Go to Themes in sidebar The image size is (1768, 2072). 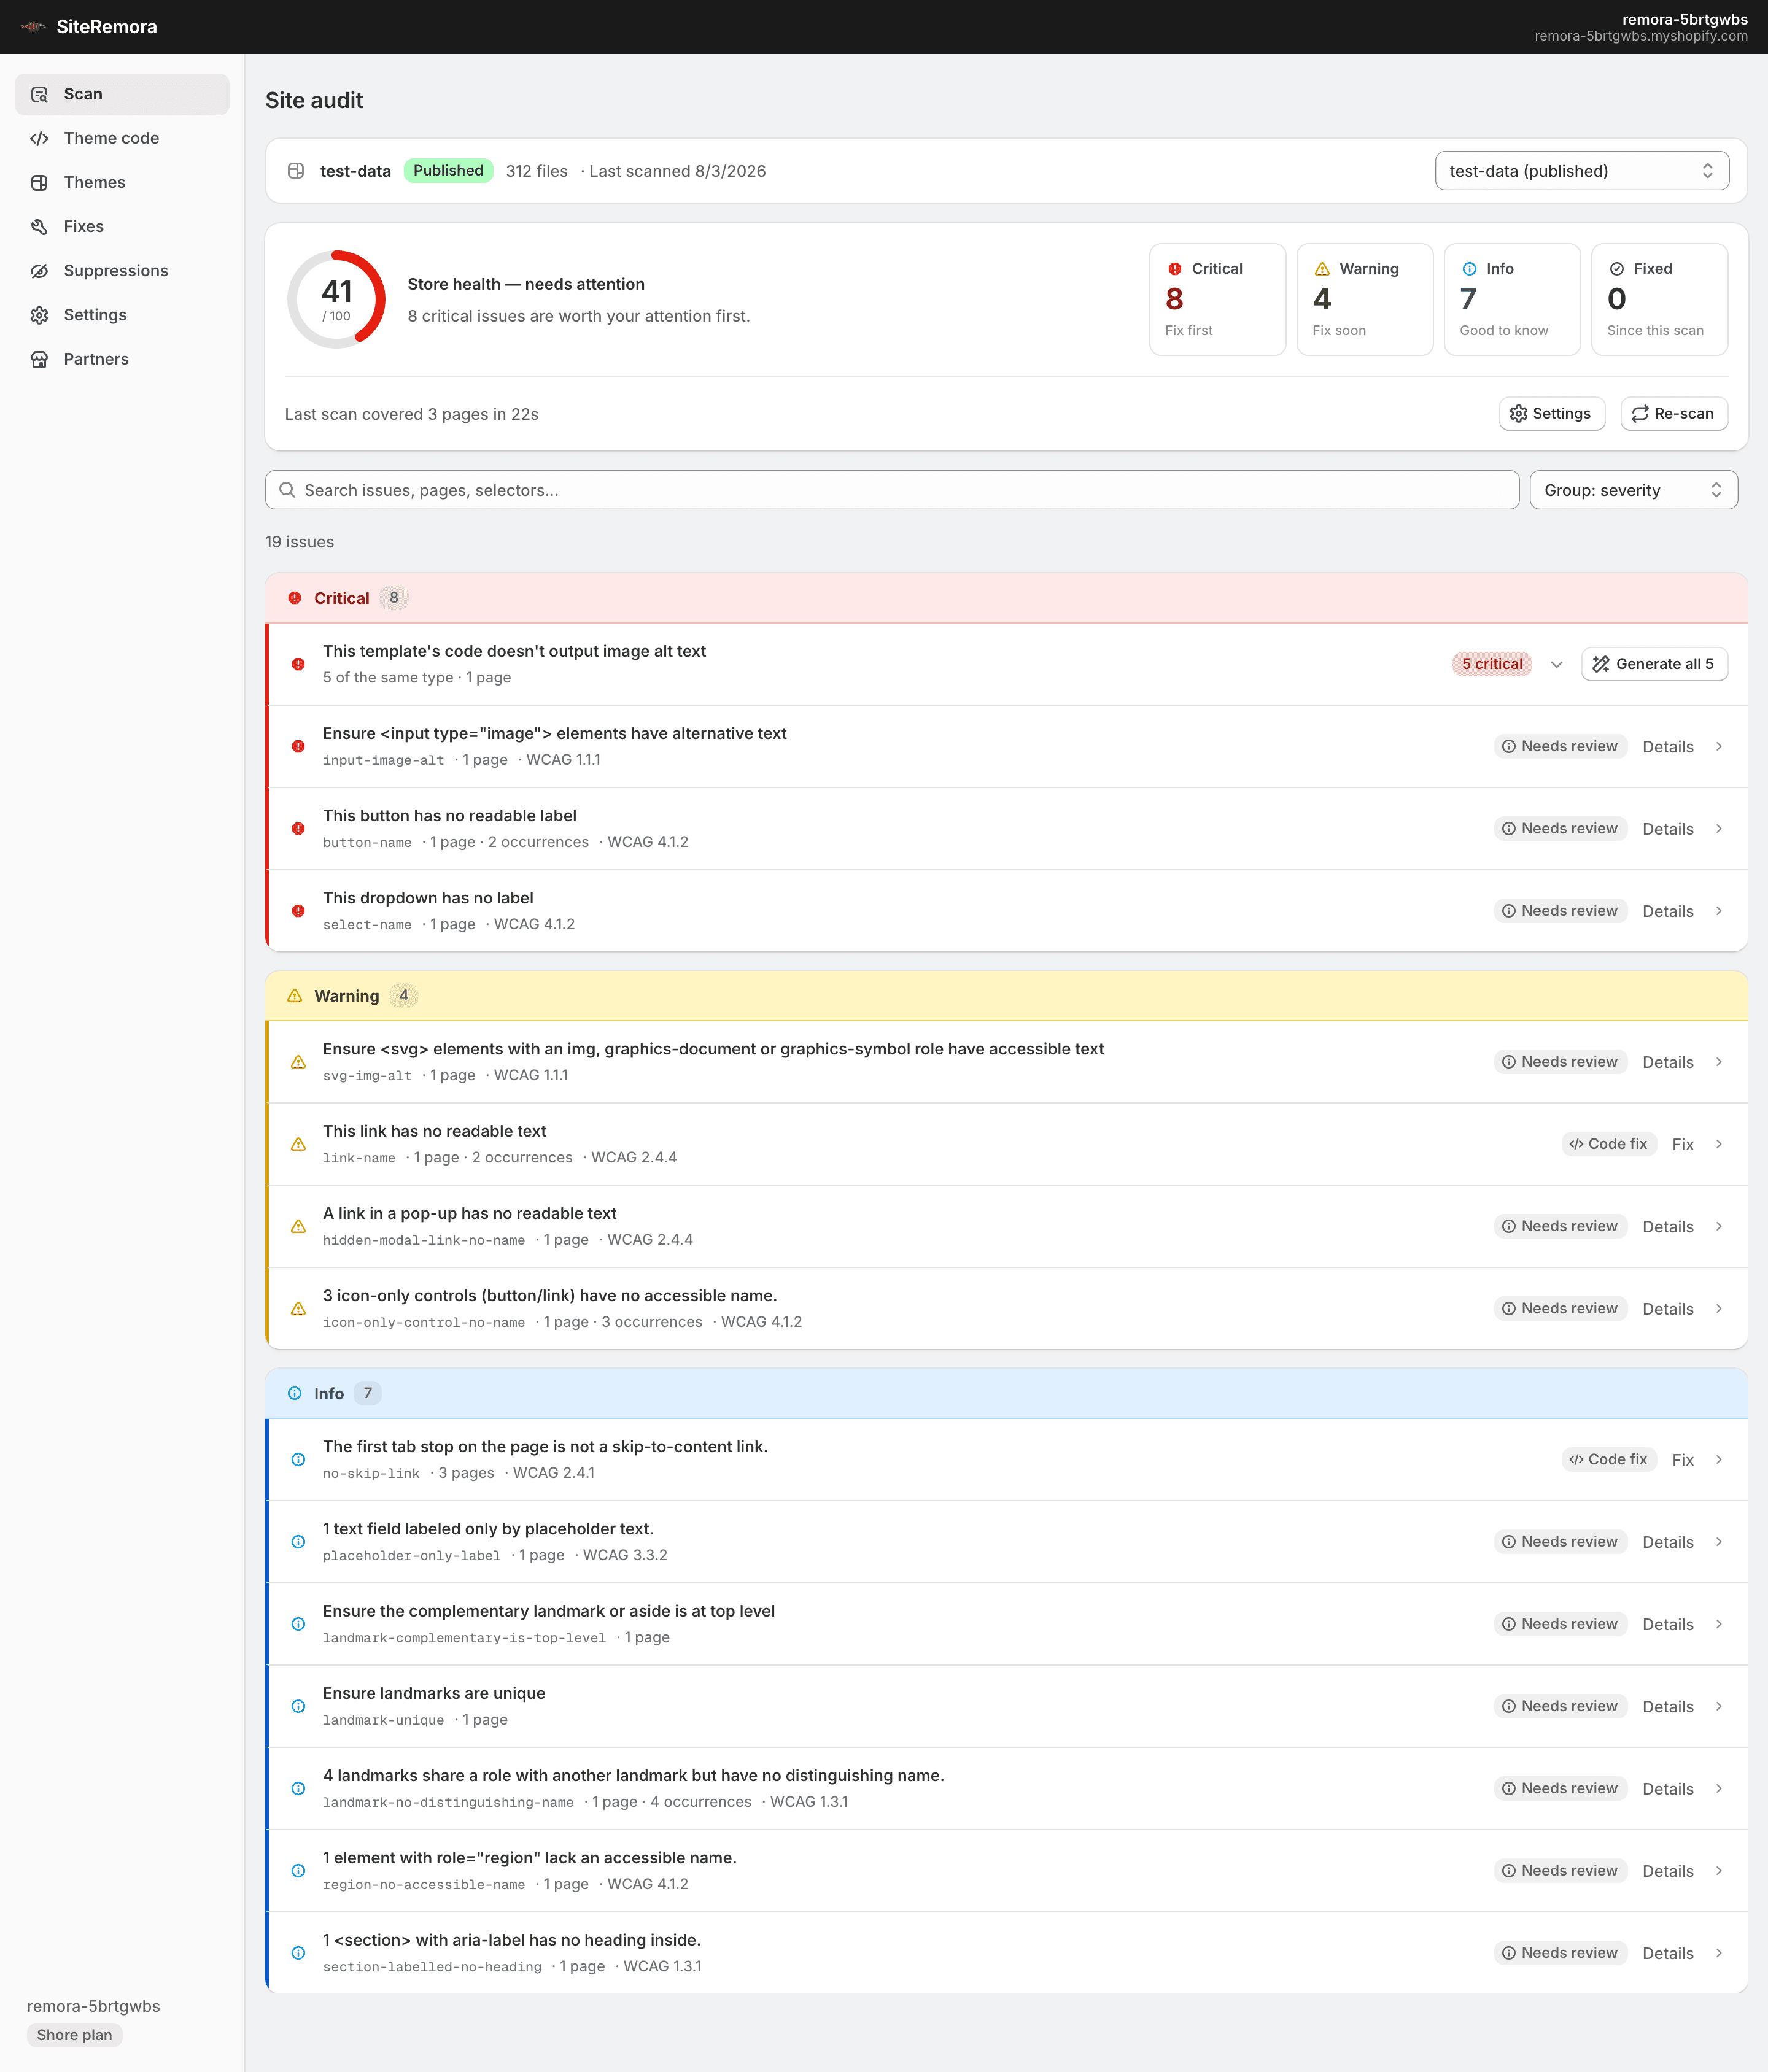122,182
